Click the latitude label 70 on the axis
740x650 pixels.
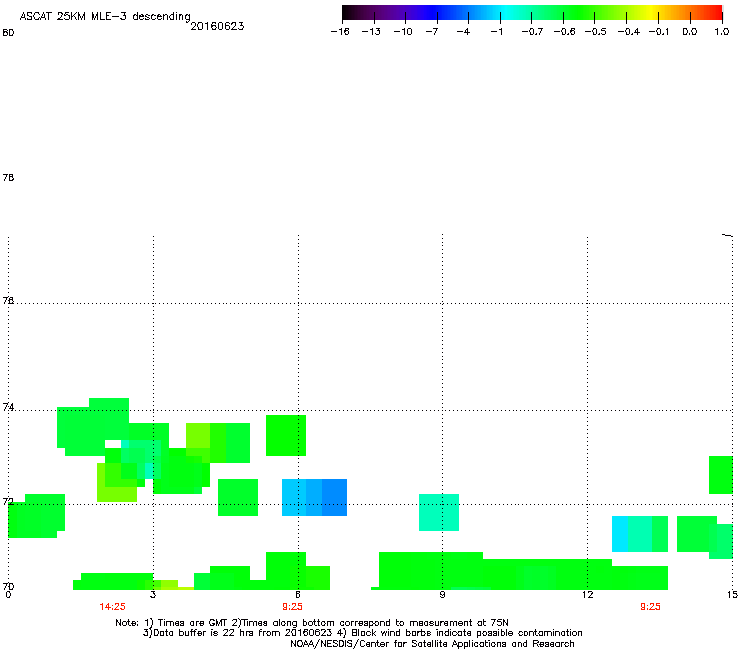8,586
